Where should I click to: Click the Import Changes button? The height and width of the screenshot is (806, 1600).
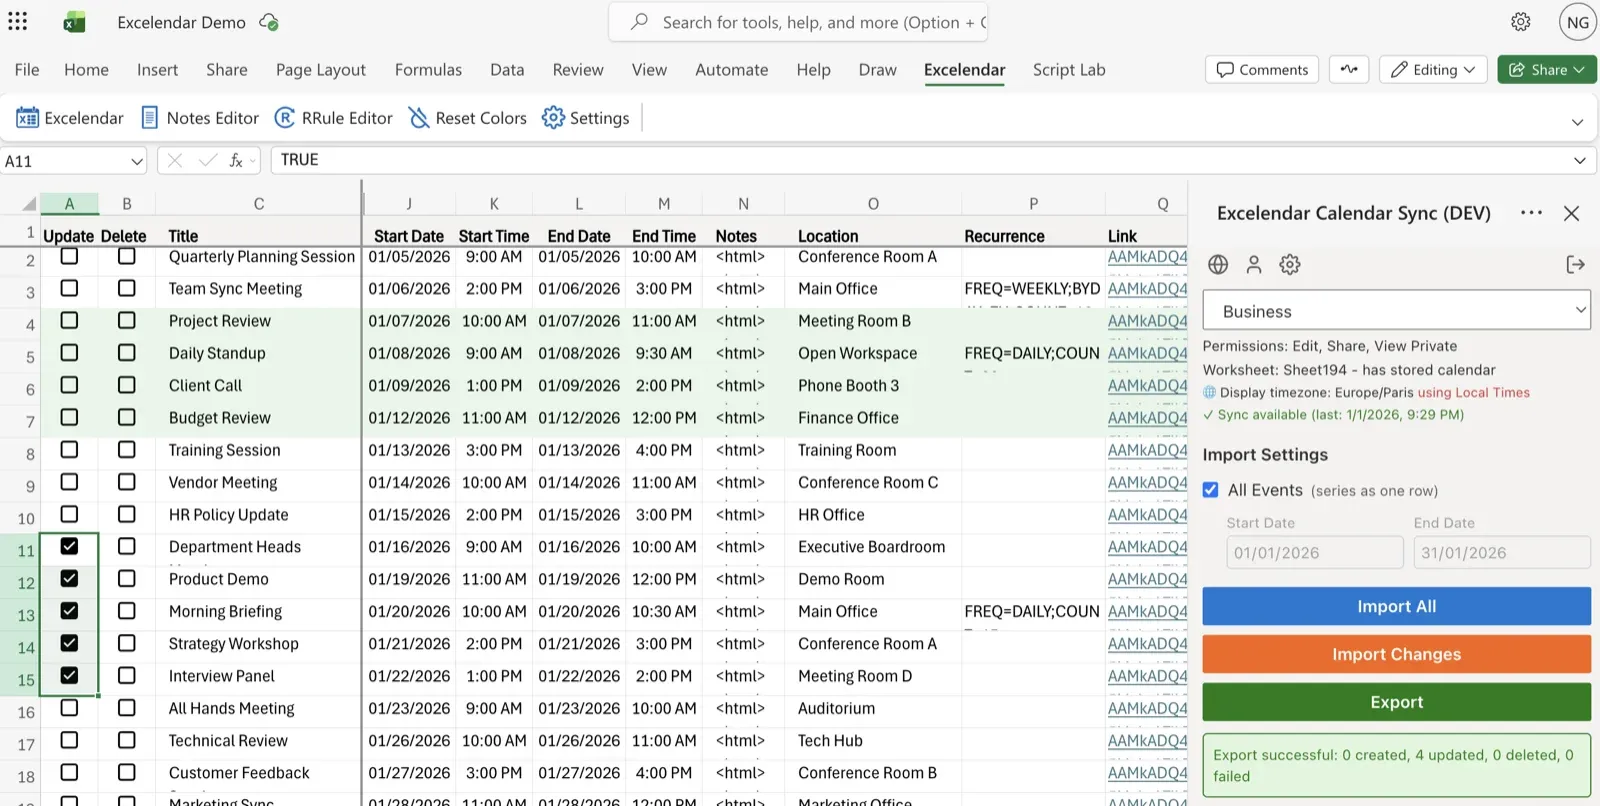pos(1396,654)
